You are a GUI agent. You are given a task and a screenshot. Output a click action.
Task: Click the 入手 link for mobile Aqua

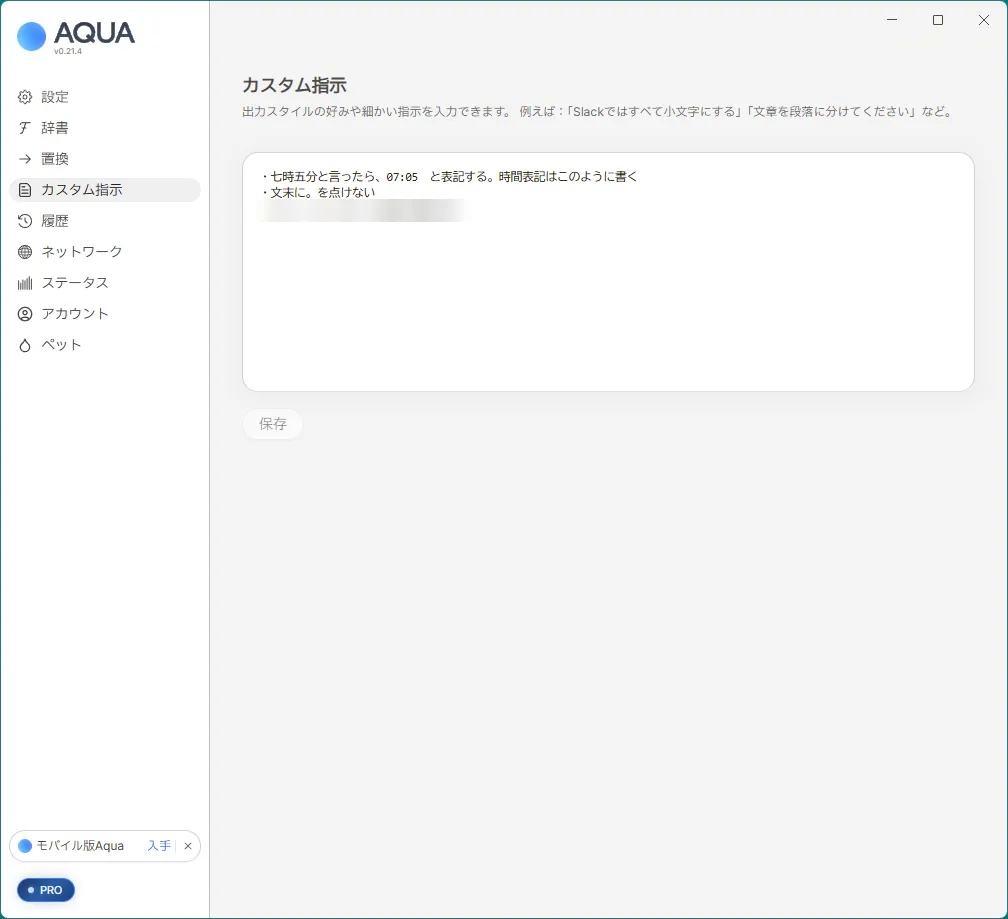[x=159, y=846]
